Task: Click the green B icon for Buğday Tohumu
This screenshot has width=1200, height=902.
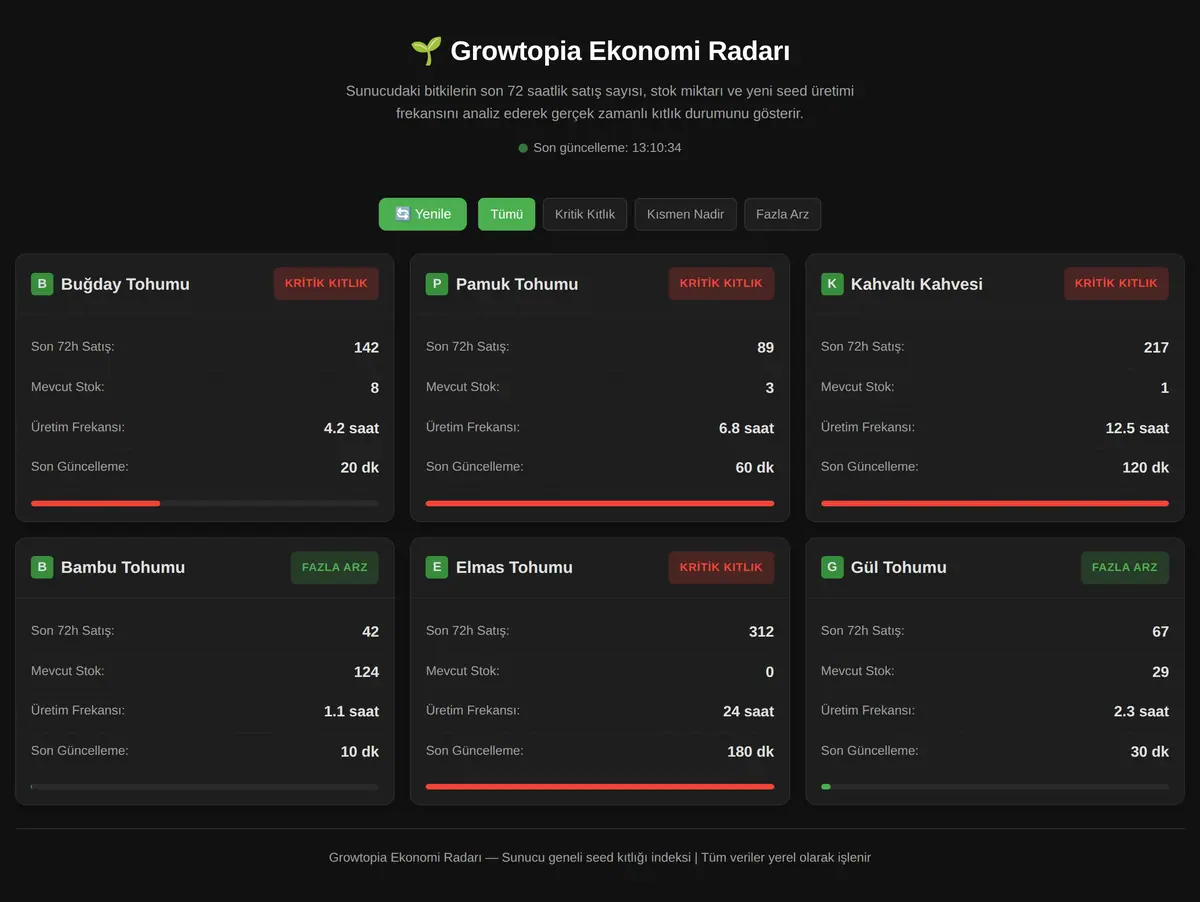Action: tap(42, 284)
